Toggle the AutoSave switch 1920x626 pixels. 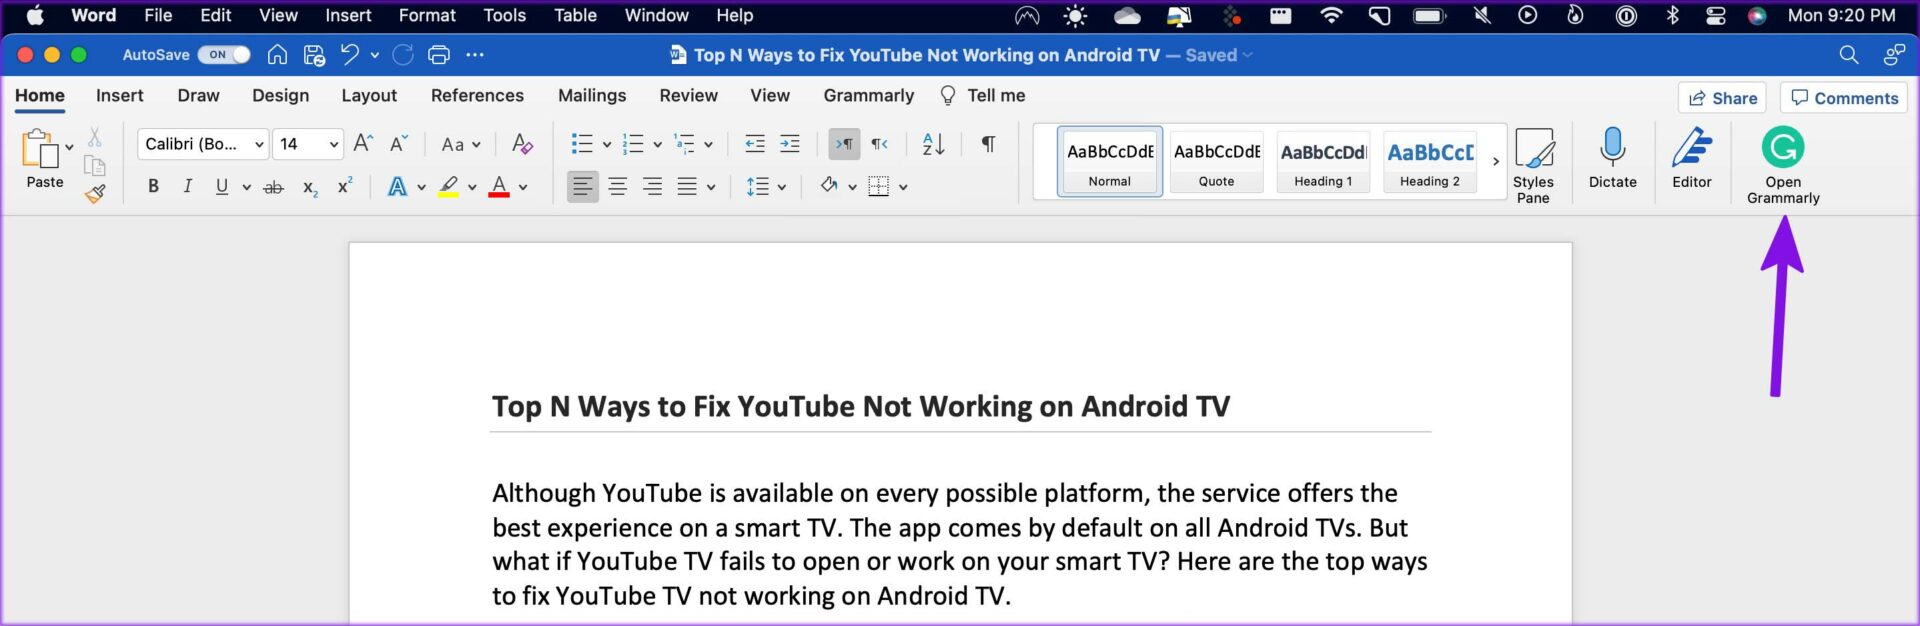tap(224, 55)
